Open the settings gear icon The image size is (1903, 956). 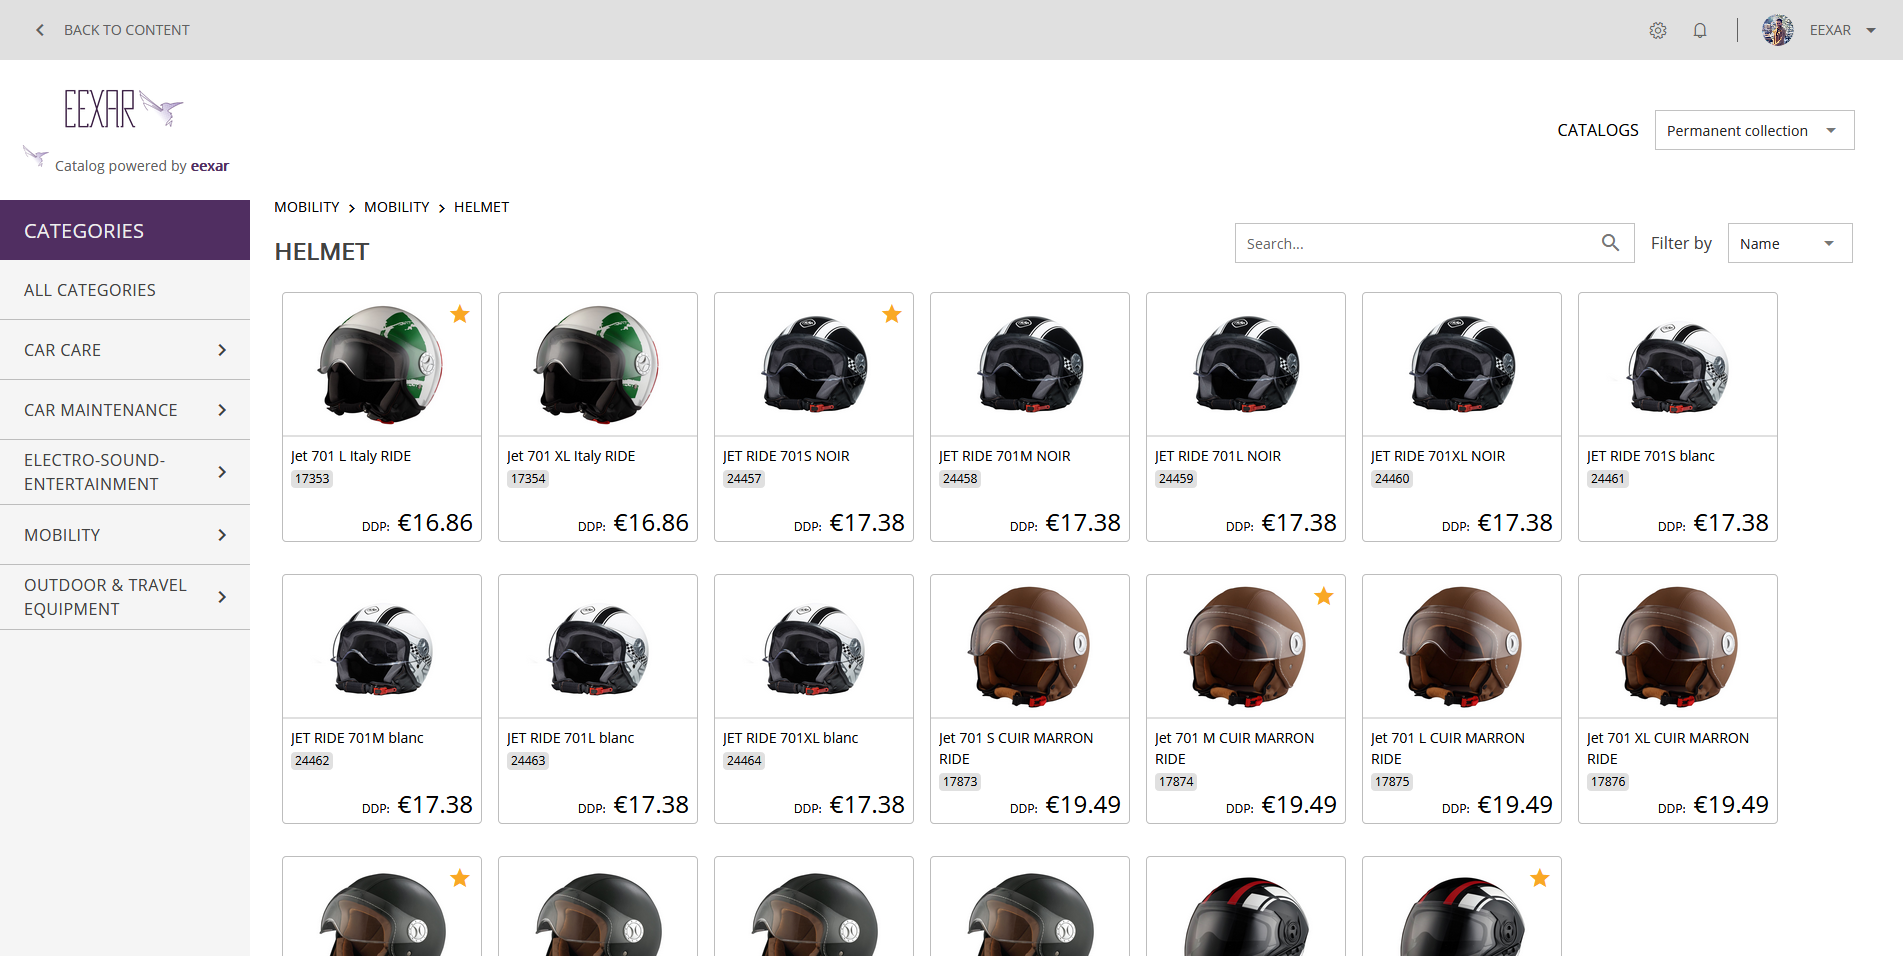(x=1658, y=30)
